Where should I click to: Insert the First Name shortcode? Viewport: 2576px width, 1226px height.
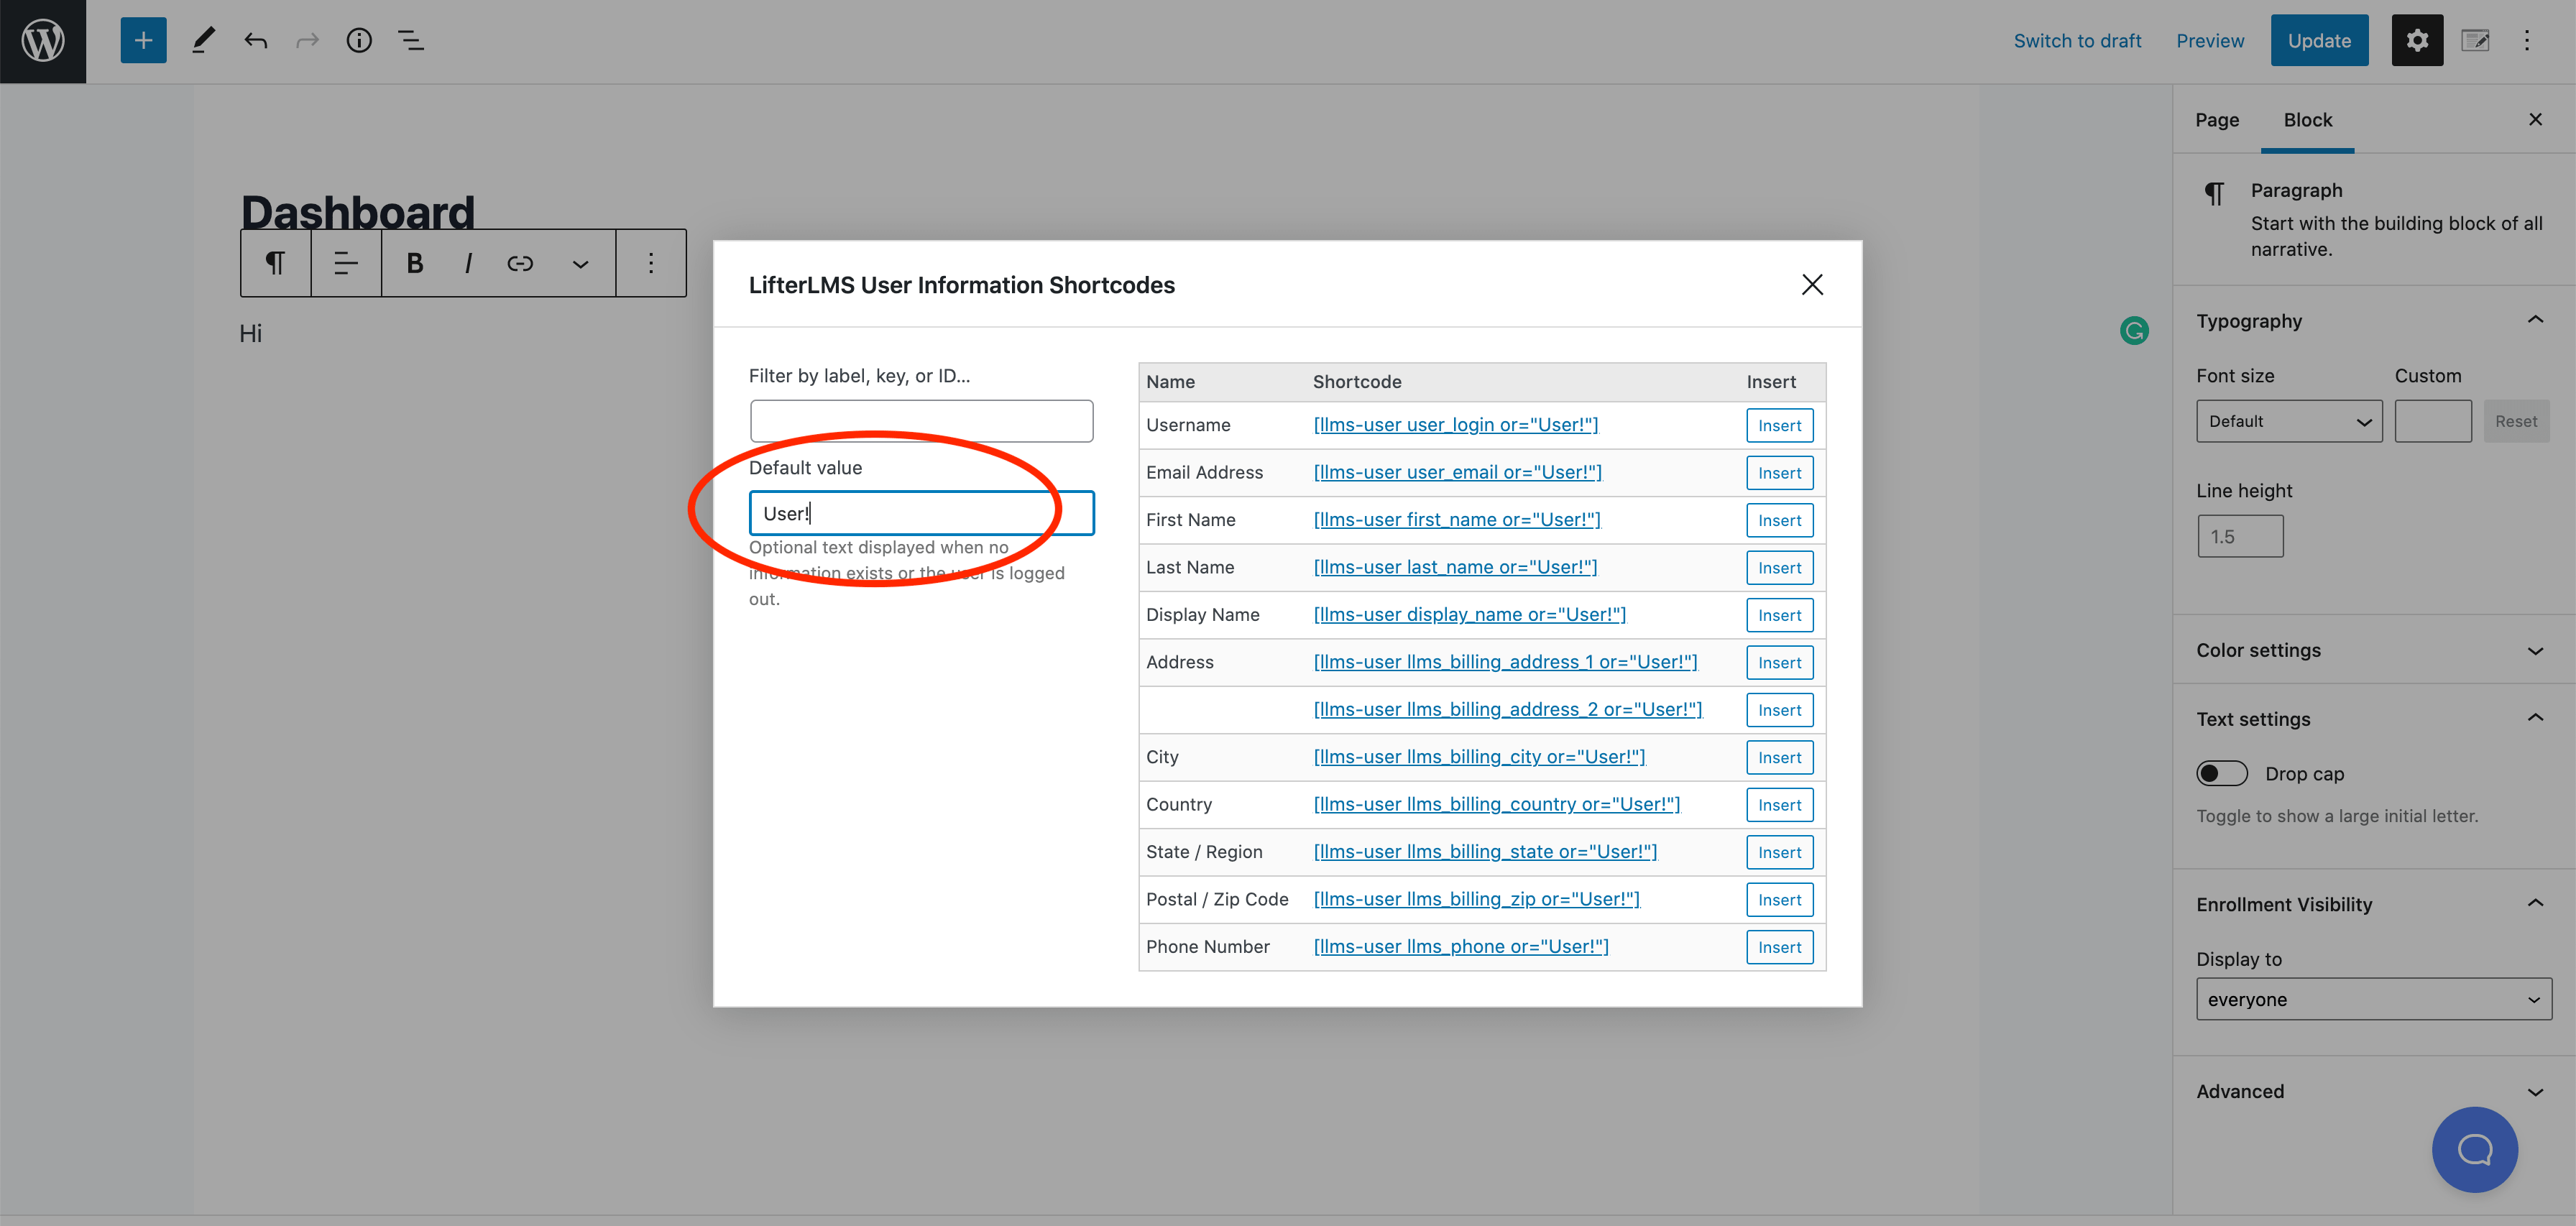1779,520
